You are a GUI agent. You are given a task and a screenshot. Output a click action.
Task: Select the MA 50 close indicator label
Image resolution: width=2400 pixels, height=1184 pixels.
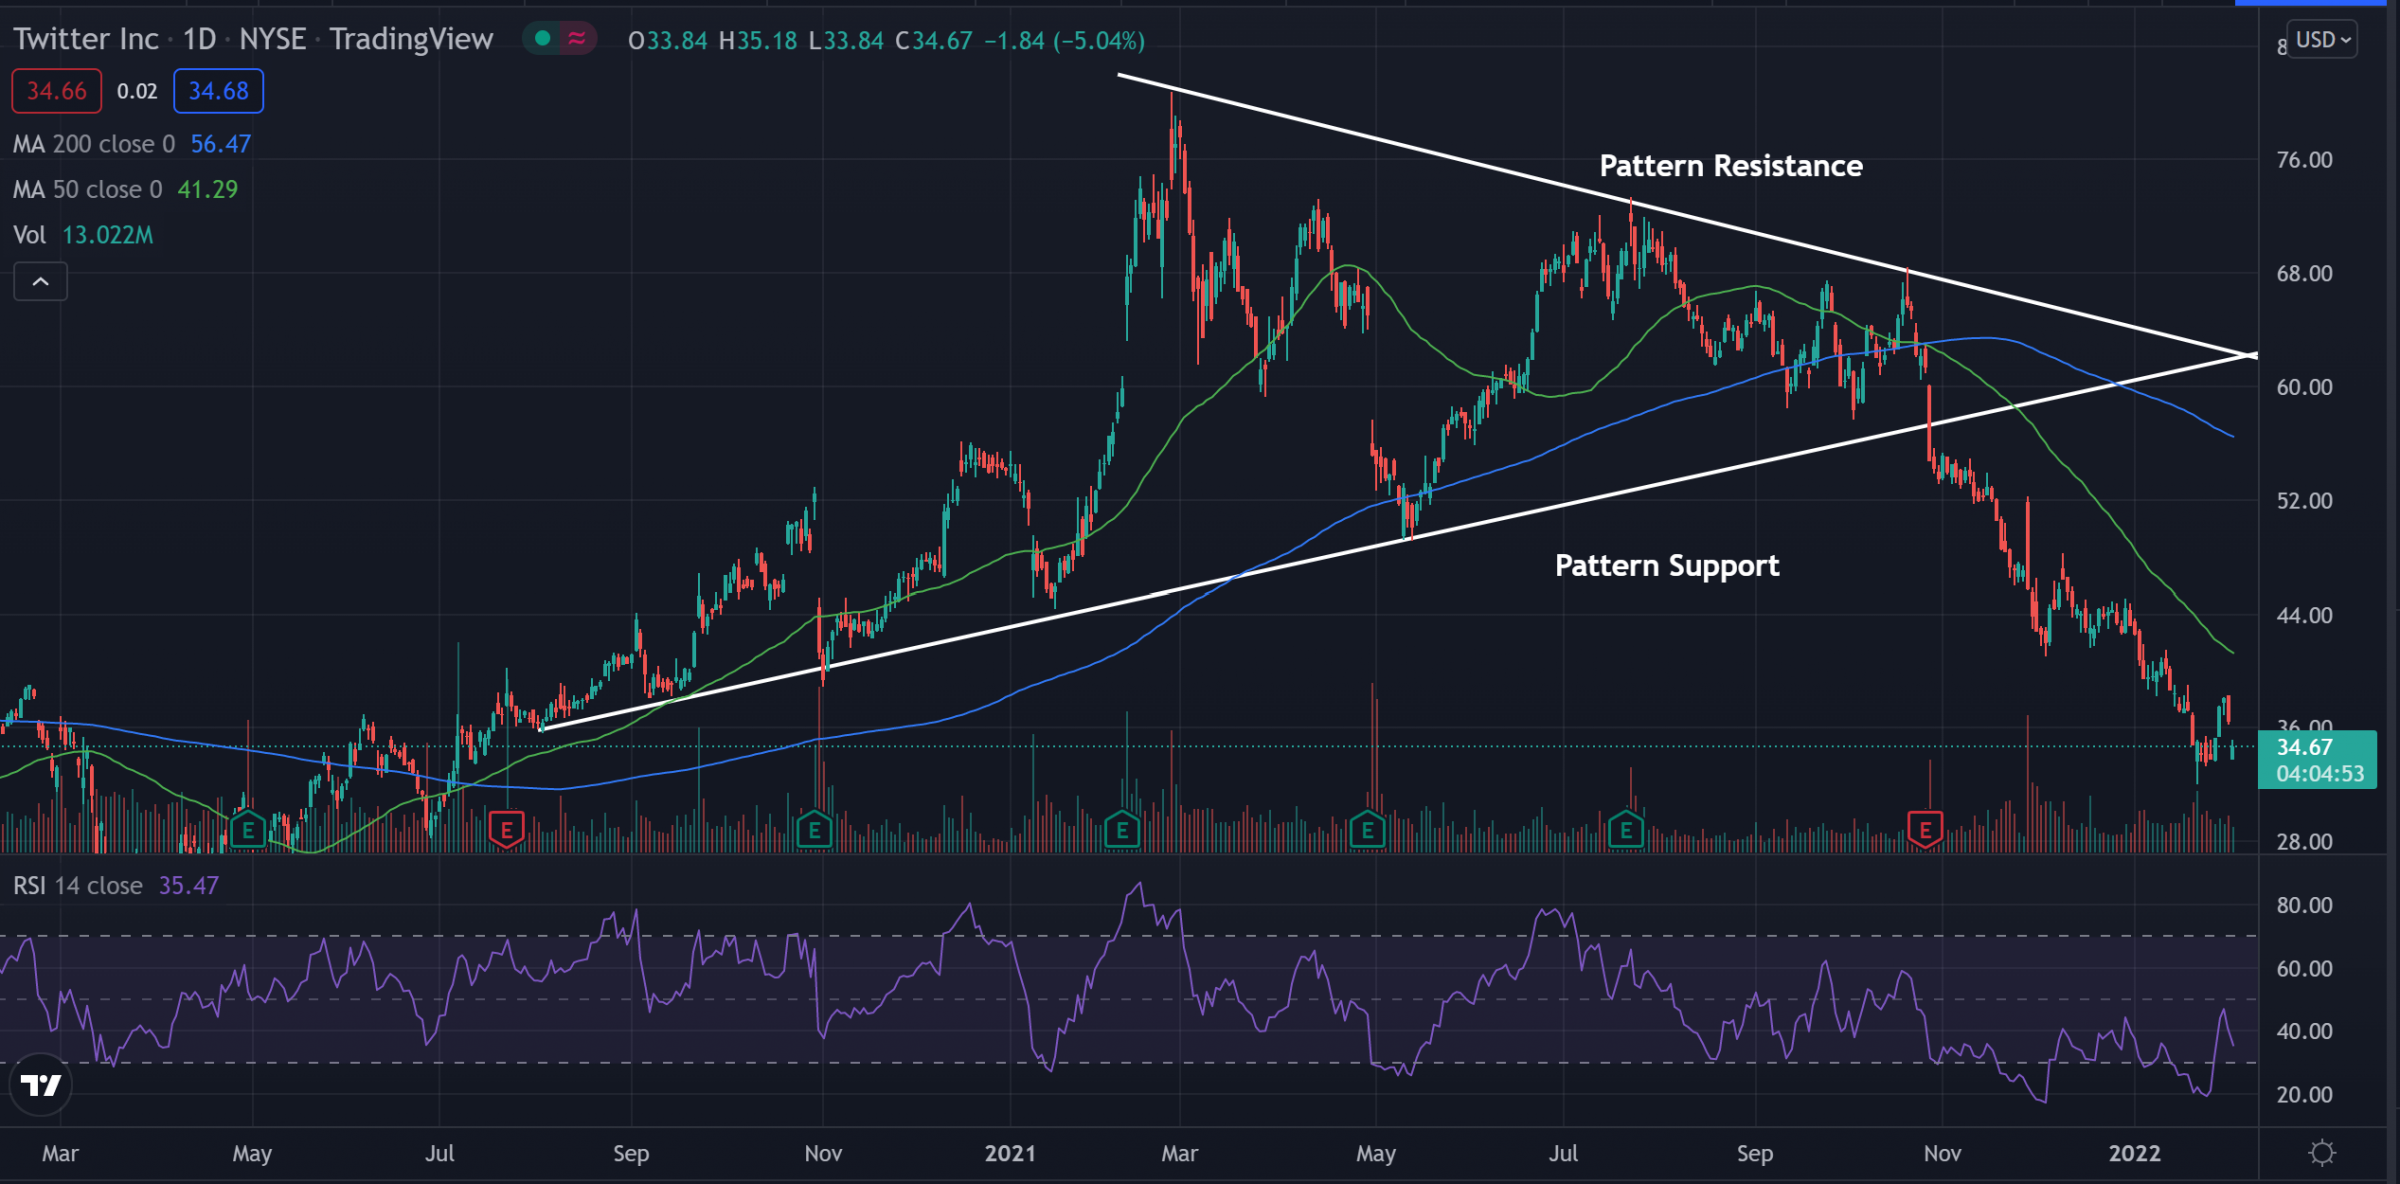click(x=88, y=189)
